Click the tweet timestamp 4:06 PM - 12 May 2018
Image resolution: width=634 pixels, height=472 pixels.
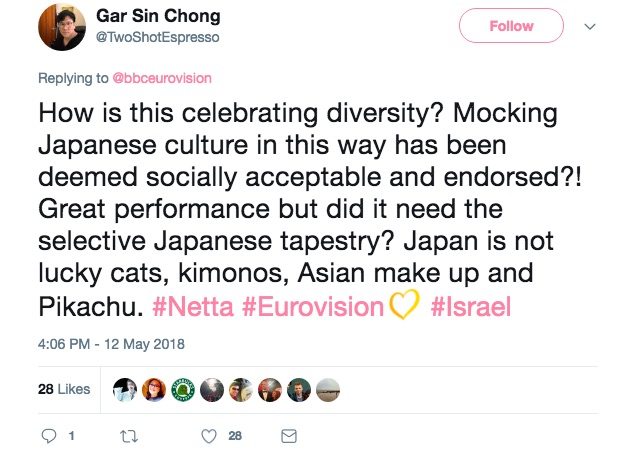pyautogui.click(x=111, y=345)
